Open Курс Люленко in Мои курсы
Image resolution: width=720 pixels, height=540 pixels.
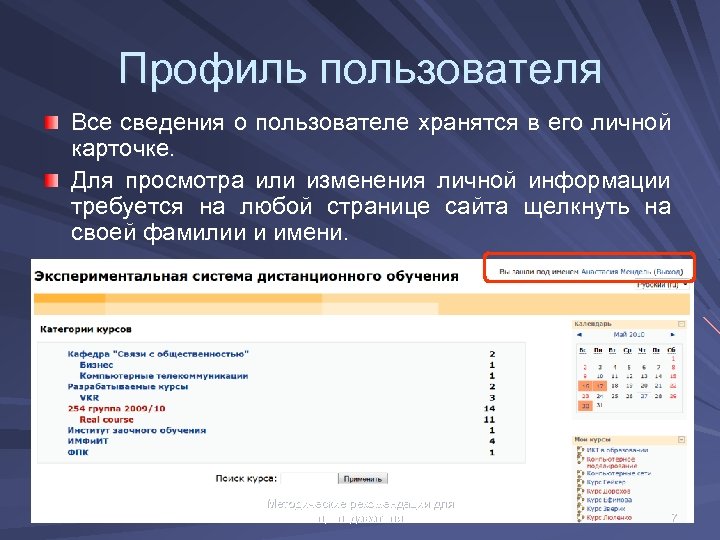click(609, 518)
